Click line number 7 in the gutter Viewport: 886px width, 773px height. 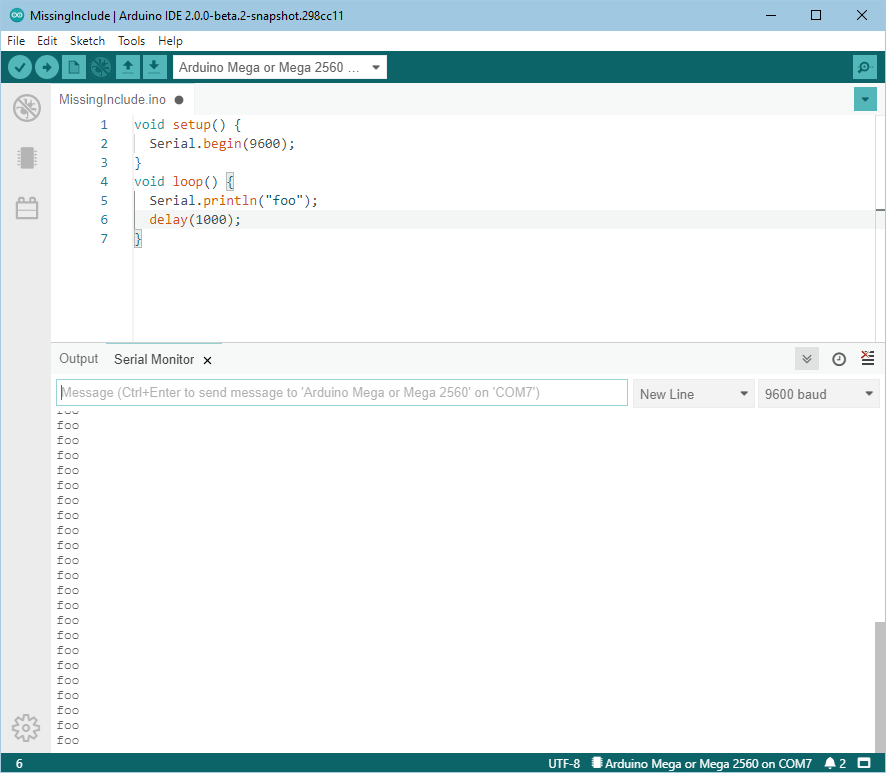[x=104, y=238]
